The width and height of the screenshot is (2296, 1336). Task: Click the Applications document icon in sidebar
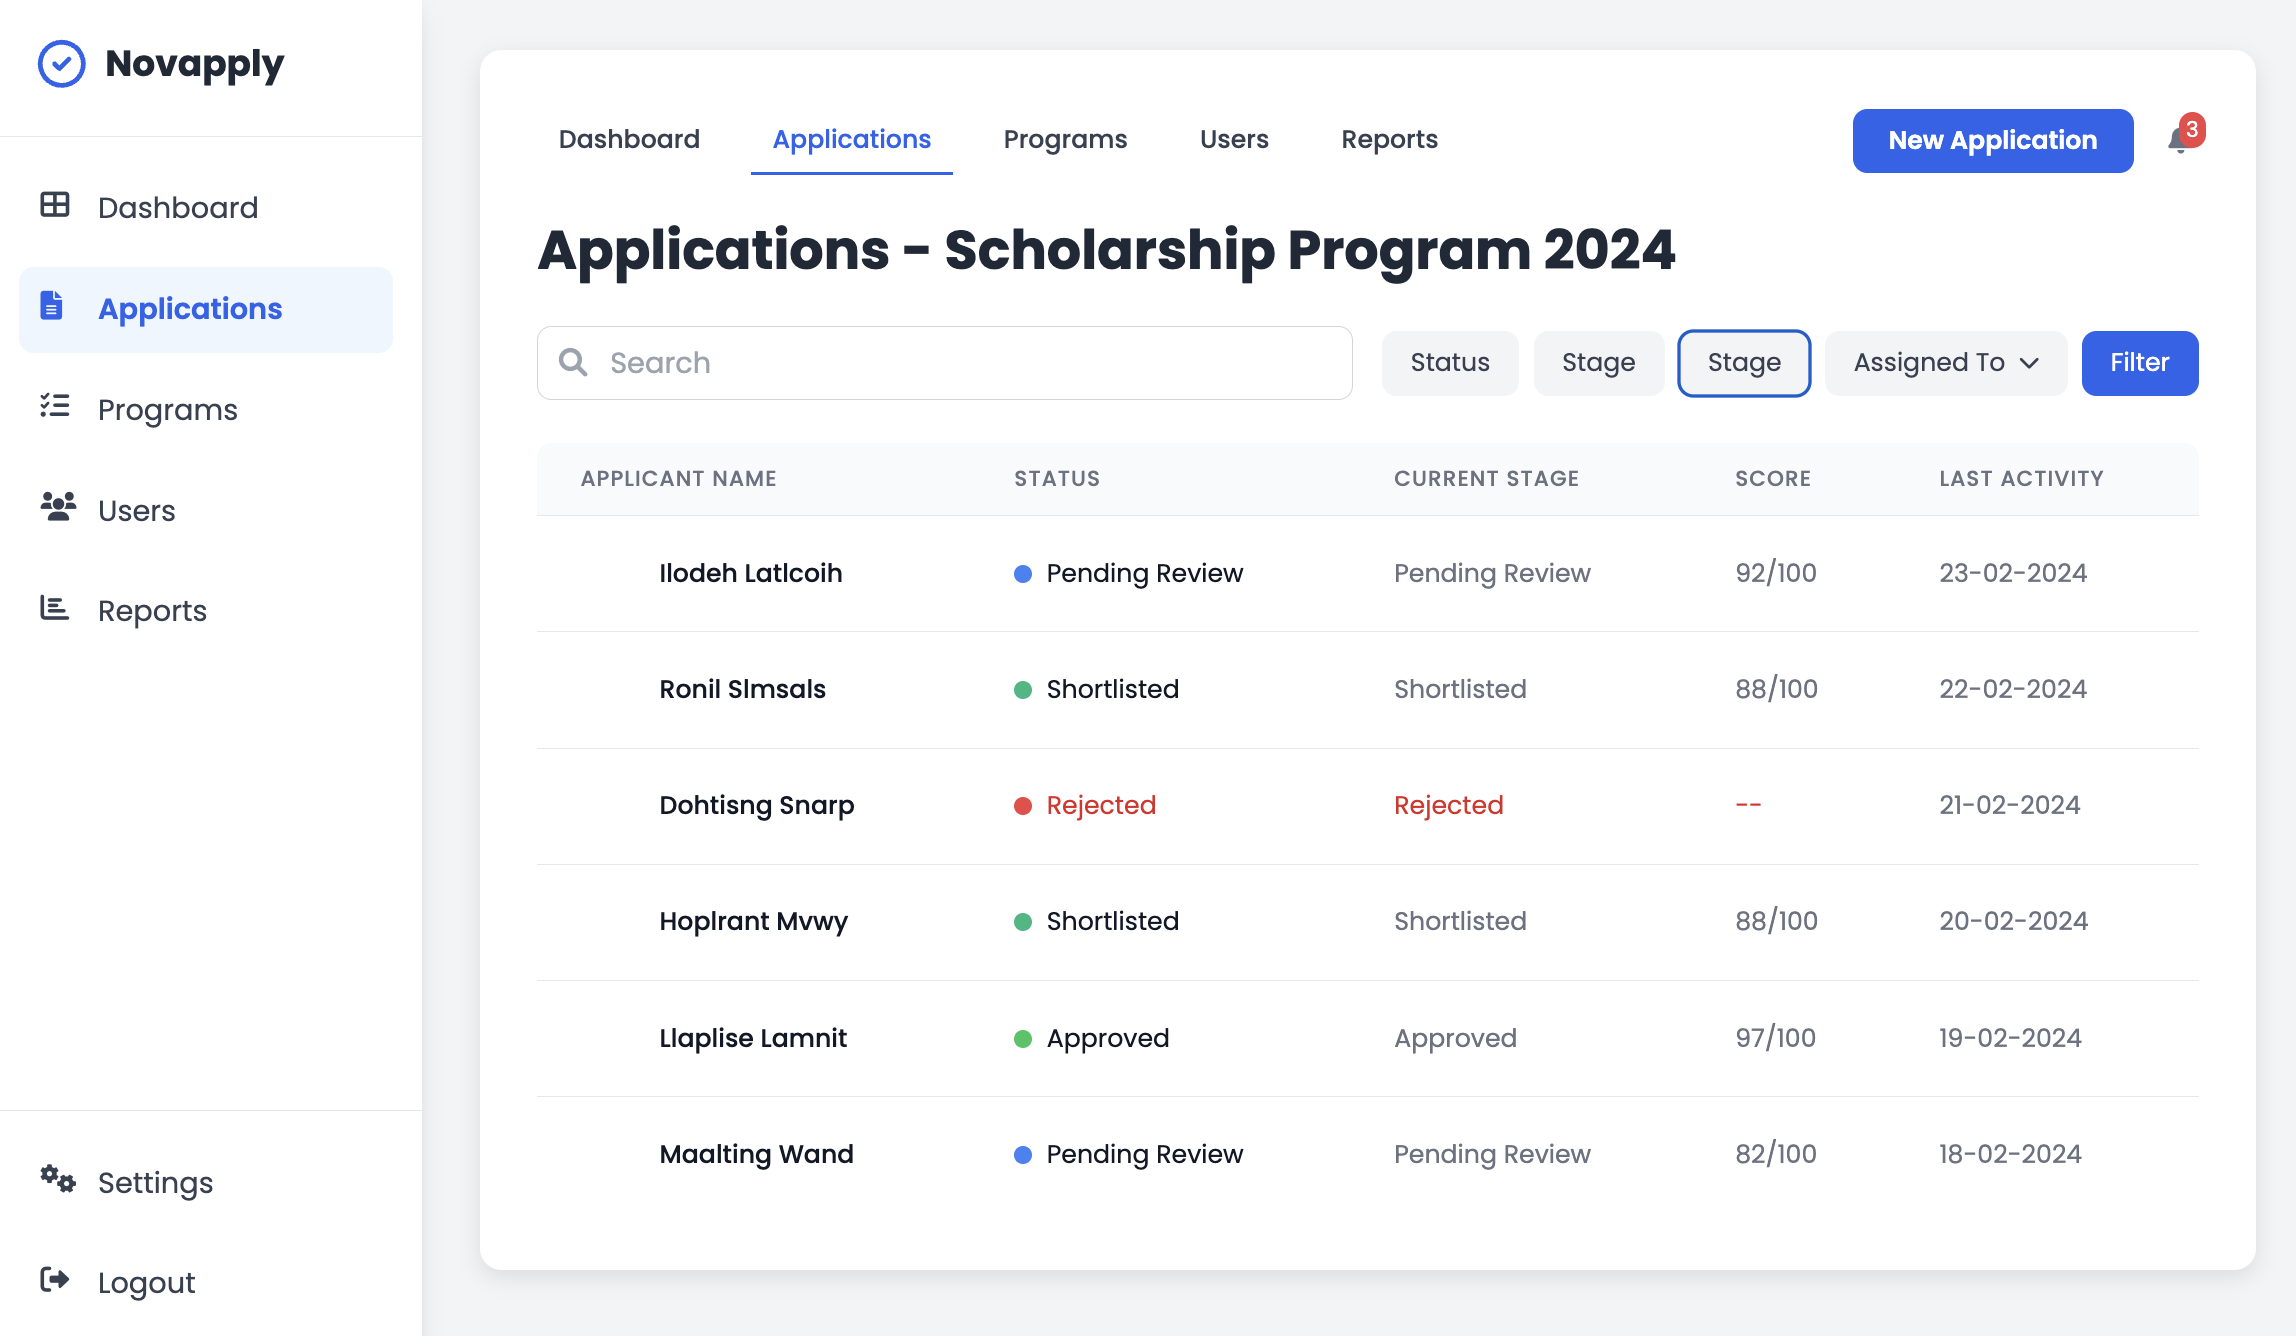52,306
